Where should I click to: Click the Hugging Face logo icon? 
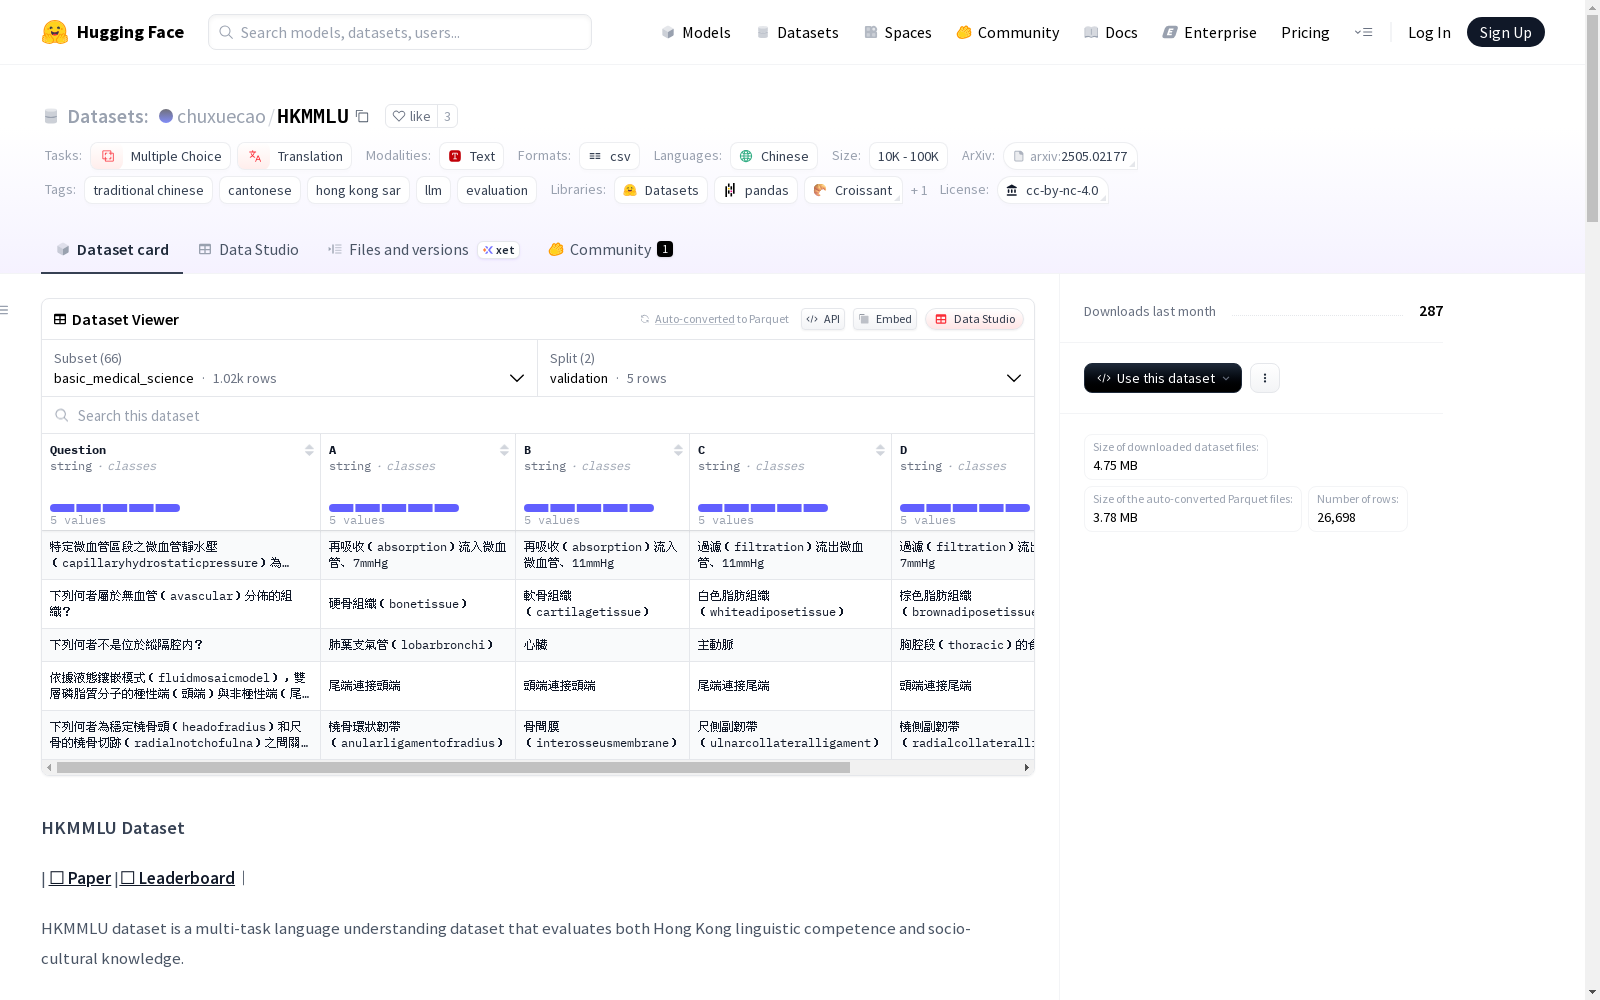tap(55, 32)
